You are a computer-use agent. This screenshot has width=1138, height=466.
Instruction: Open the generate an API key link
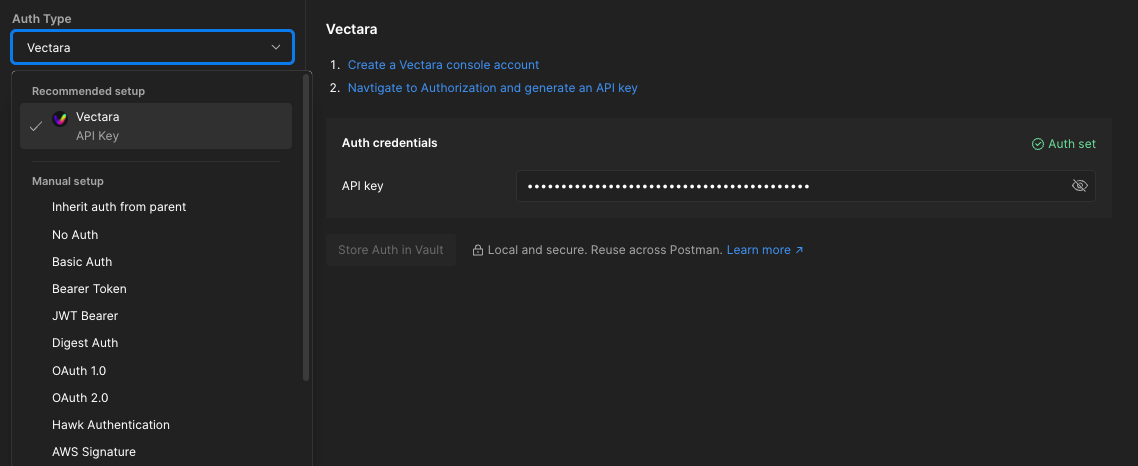coord(492,88)
